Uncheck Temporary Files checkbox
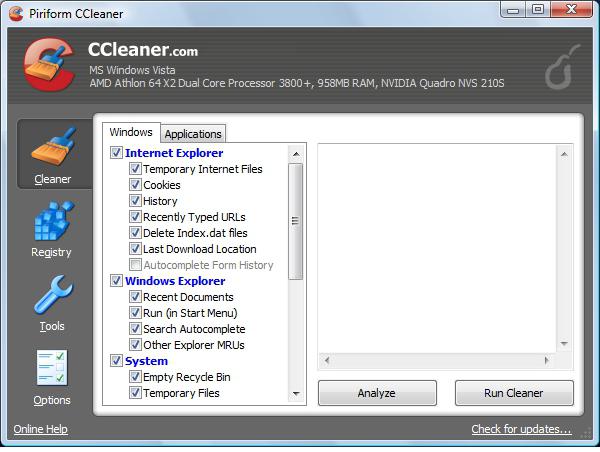 coord(135,393)
